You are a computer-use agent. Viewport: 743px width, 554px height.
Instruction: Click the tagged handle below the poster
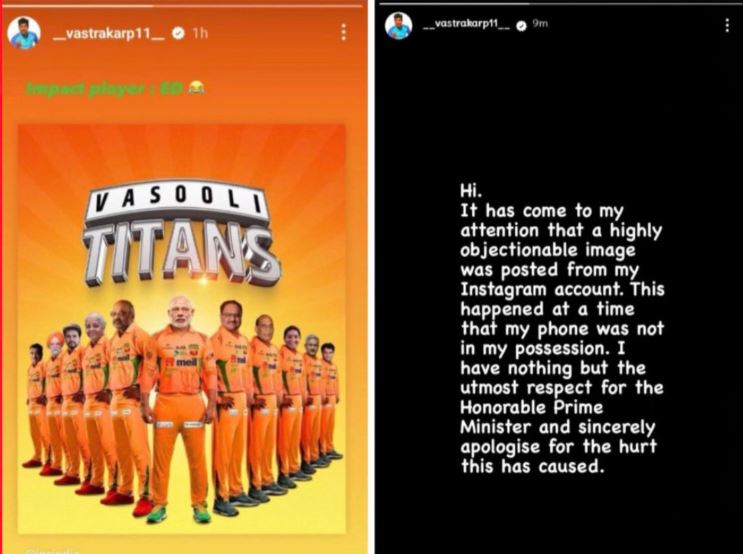click(x=53, y=551)
